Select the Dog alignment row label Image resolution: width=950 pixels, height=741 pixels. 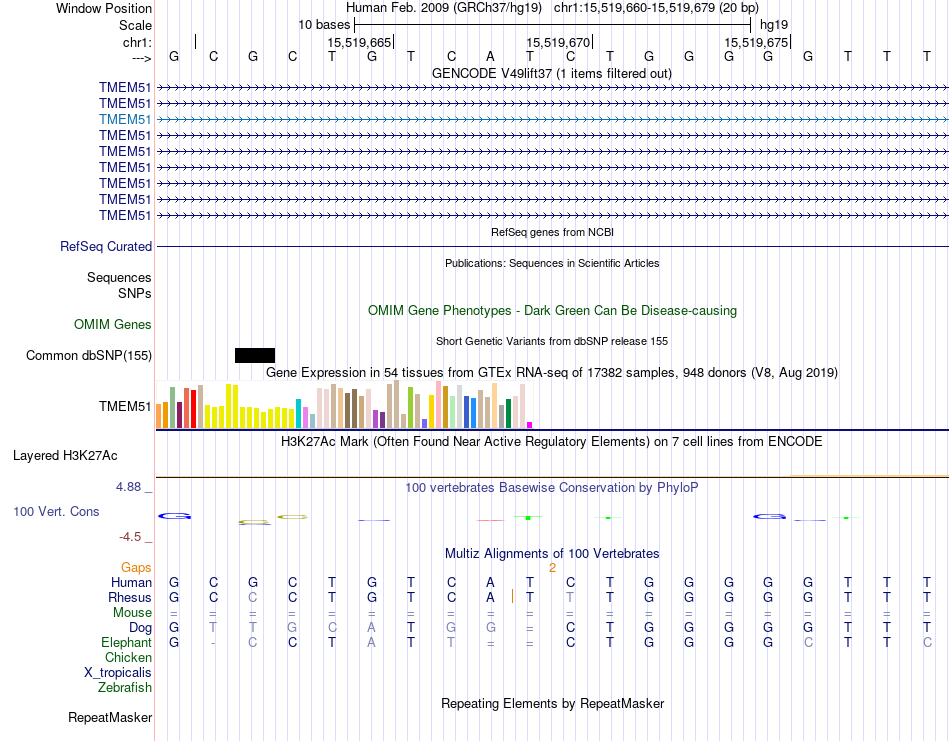point(140,628)
